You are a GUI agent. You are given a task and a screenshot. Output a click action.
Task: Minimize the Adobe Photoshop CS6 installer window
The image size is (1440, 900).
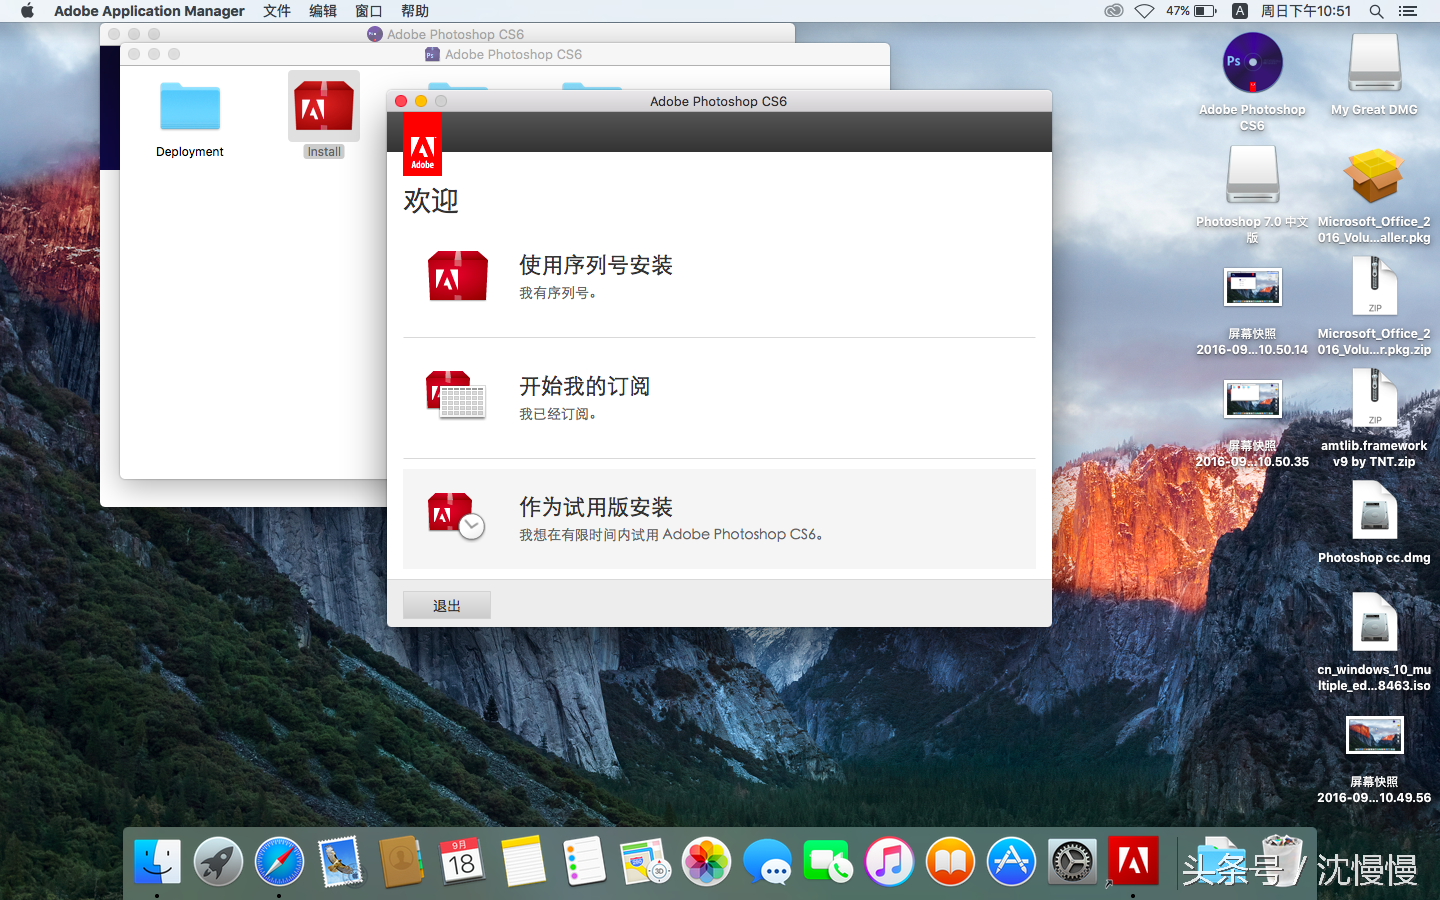click(x=421, y=101)
